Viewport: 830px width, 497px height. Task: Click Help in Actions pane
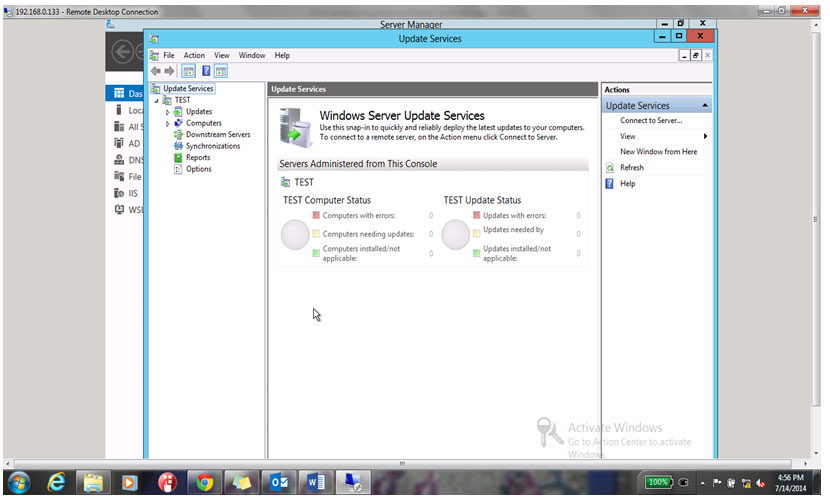(628, 184)
